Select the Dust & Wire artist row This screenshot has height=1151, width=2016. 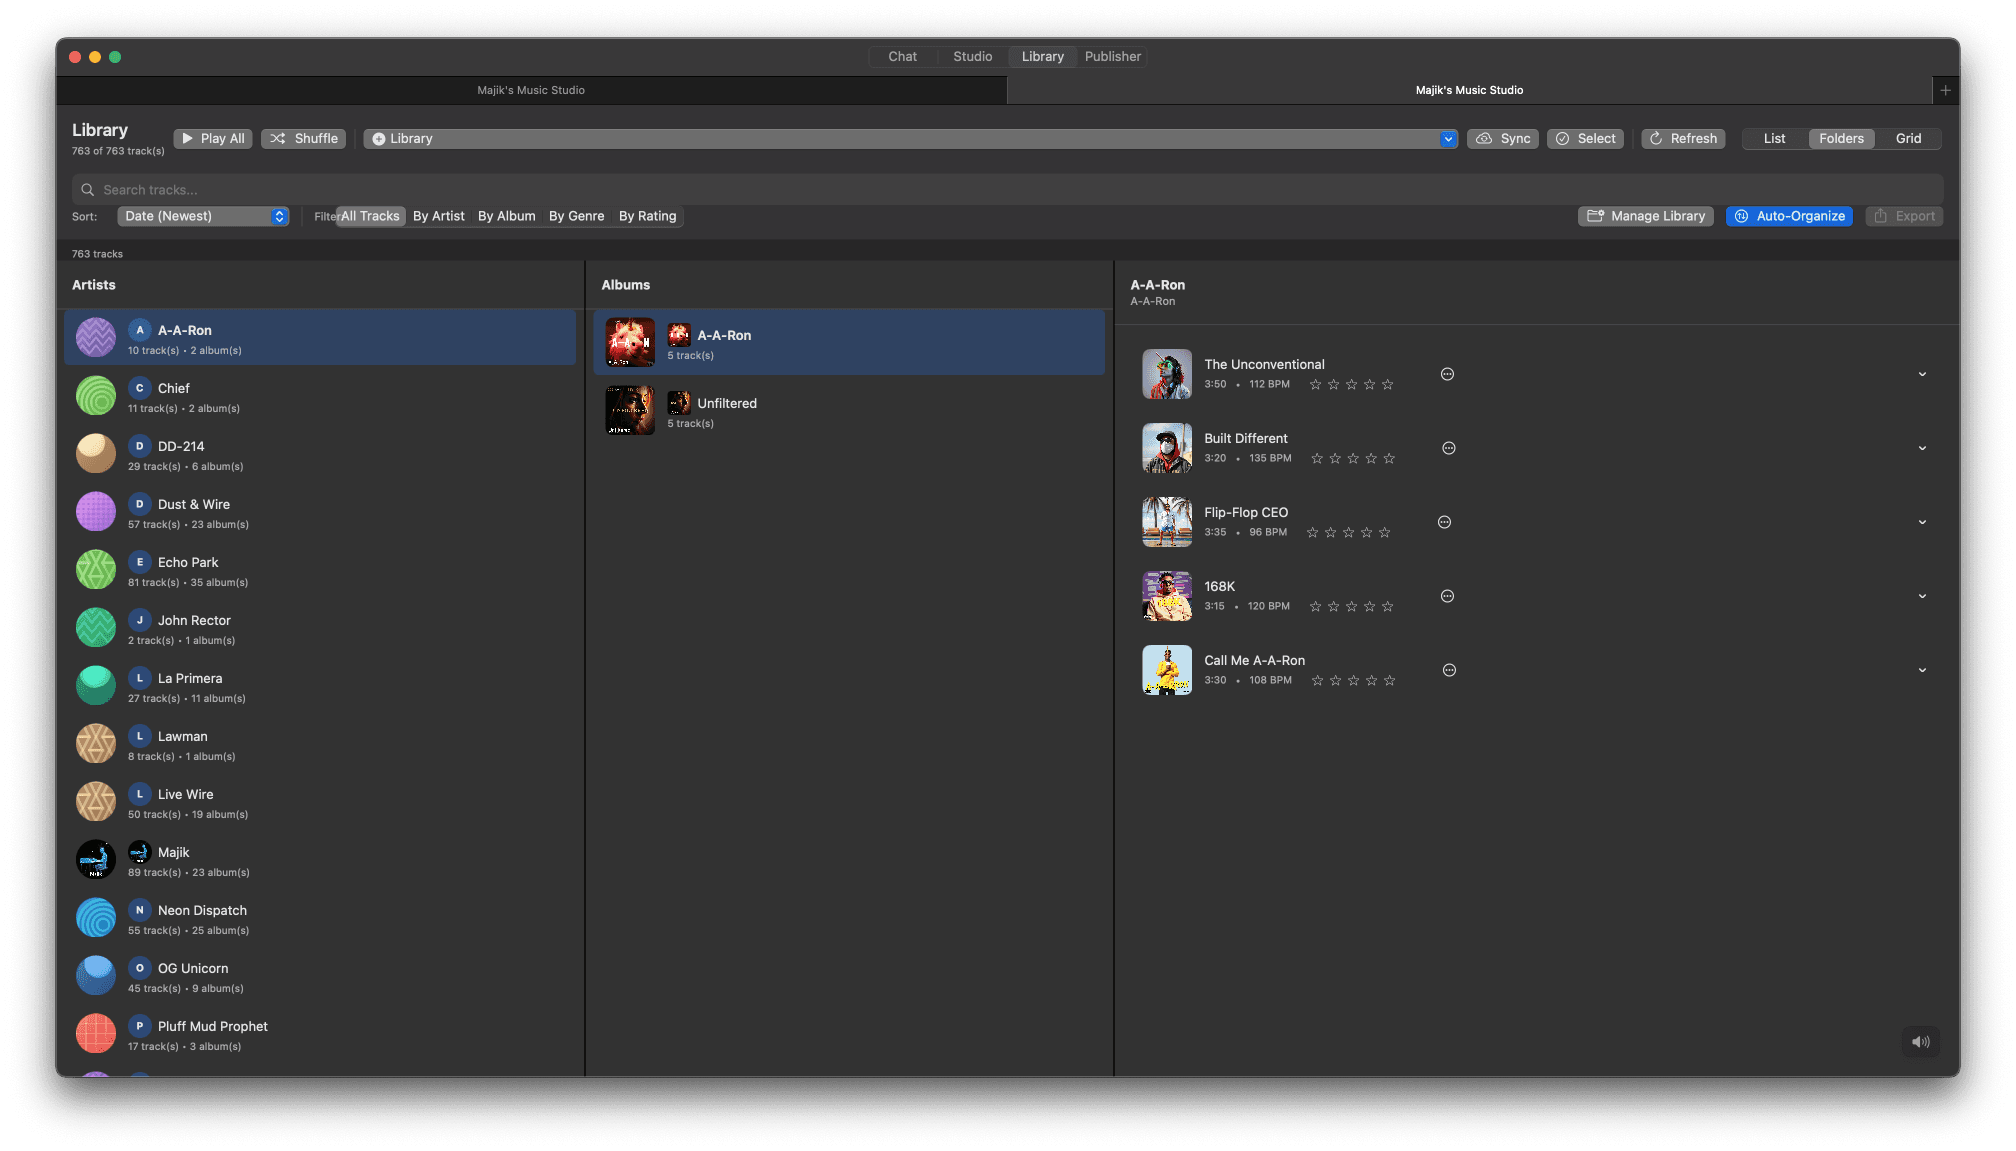(320, 512)
